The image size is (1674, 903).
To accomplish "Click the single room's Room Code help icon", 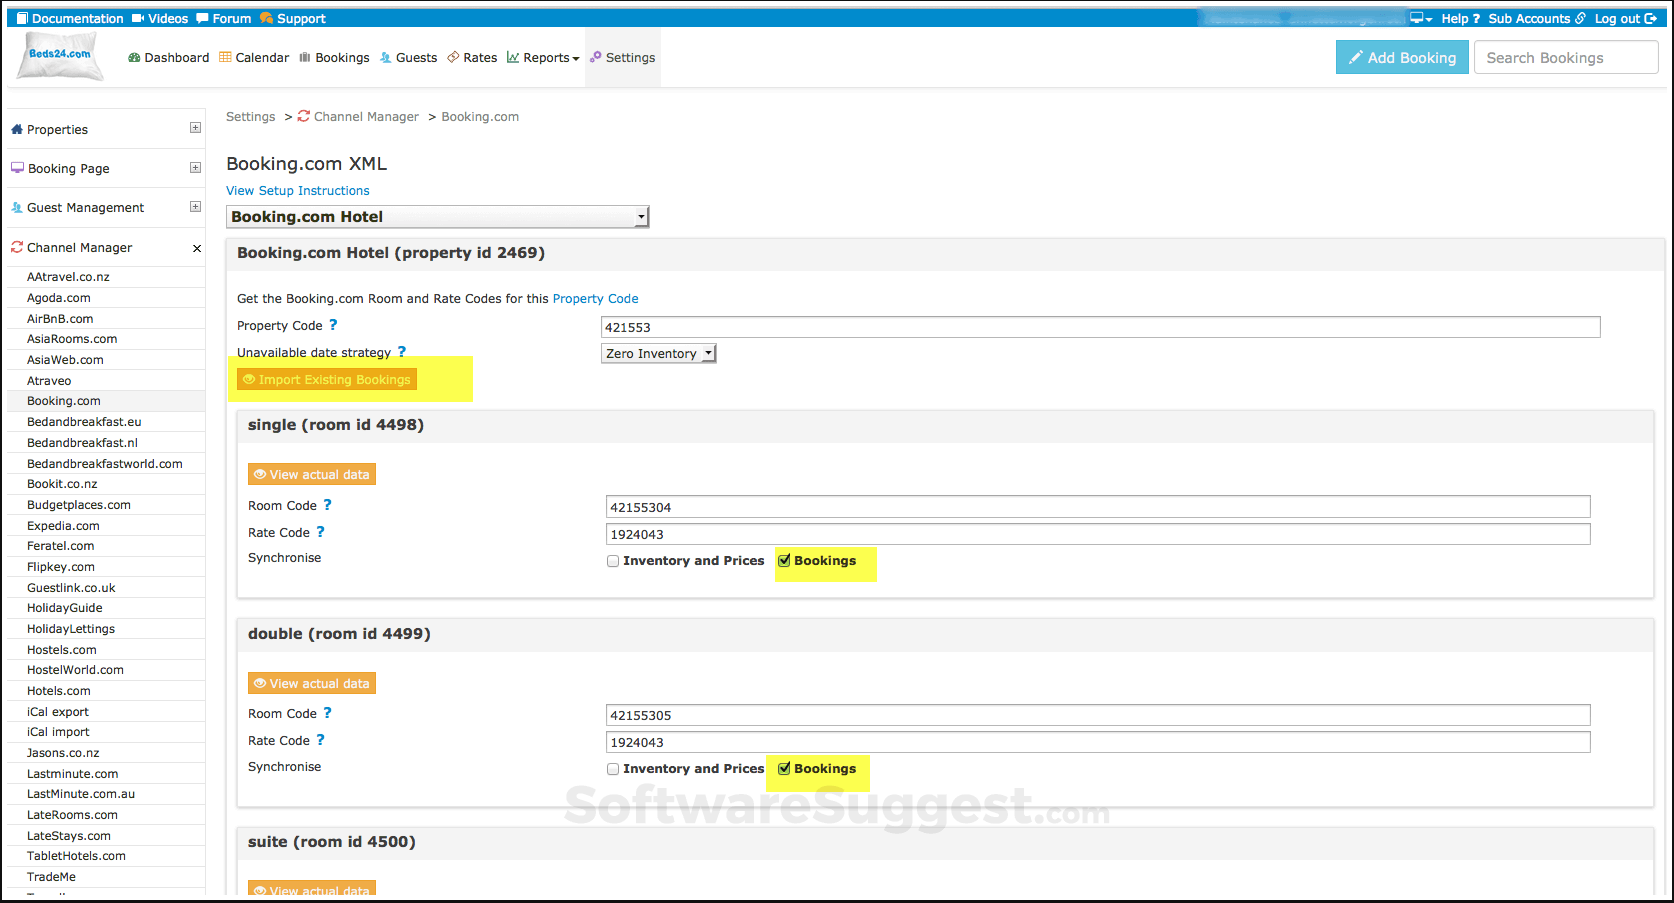I will point(327,505).
